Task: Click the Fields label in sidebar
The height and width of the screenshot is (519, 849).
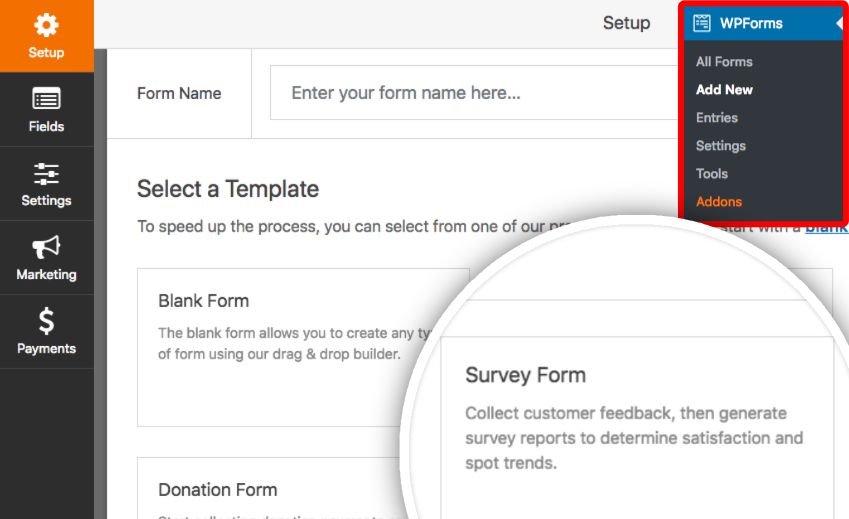Action: (x=46, y=126)
